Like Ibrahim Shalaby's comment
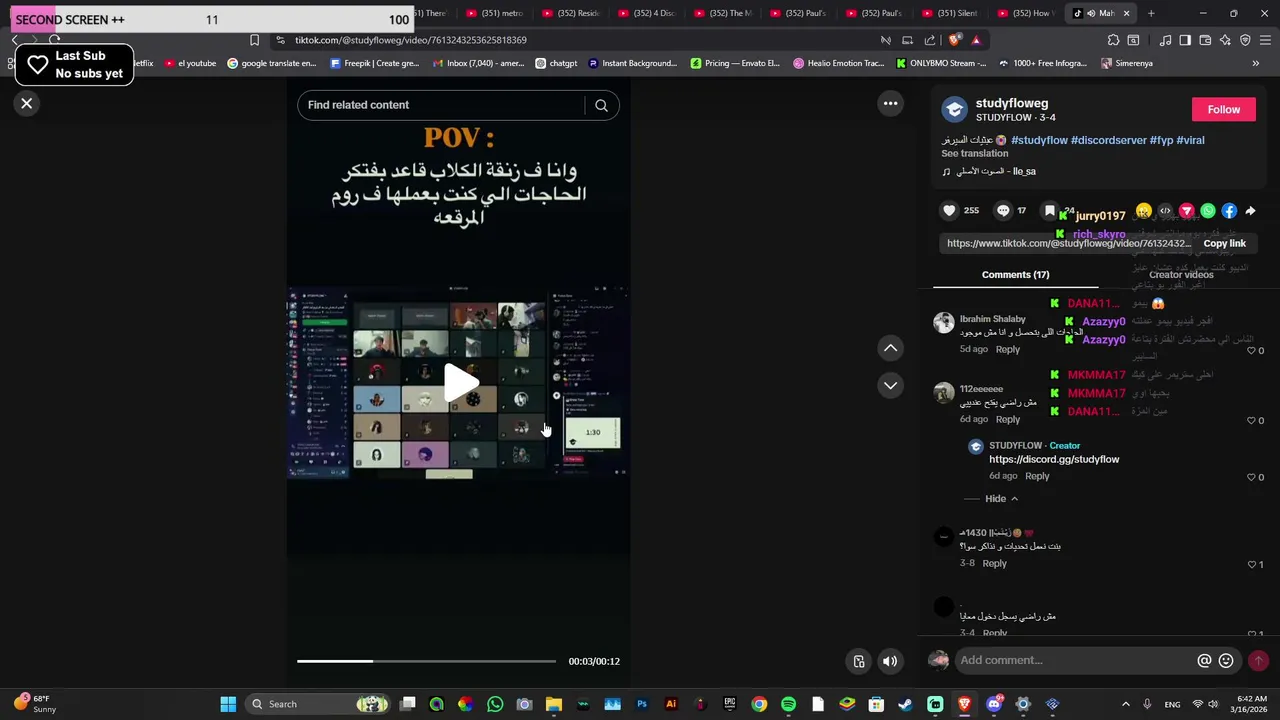Image resolution: width=1280 pixels, height=720 pixels. pos(1251,350)
